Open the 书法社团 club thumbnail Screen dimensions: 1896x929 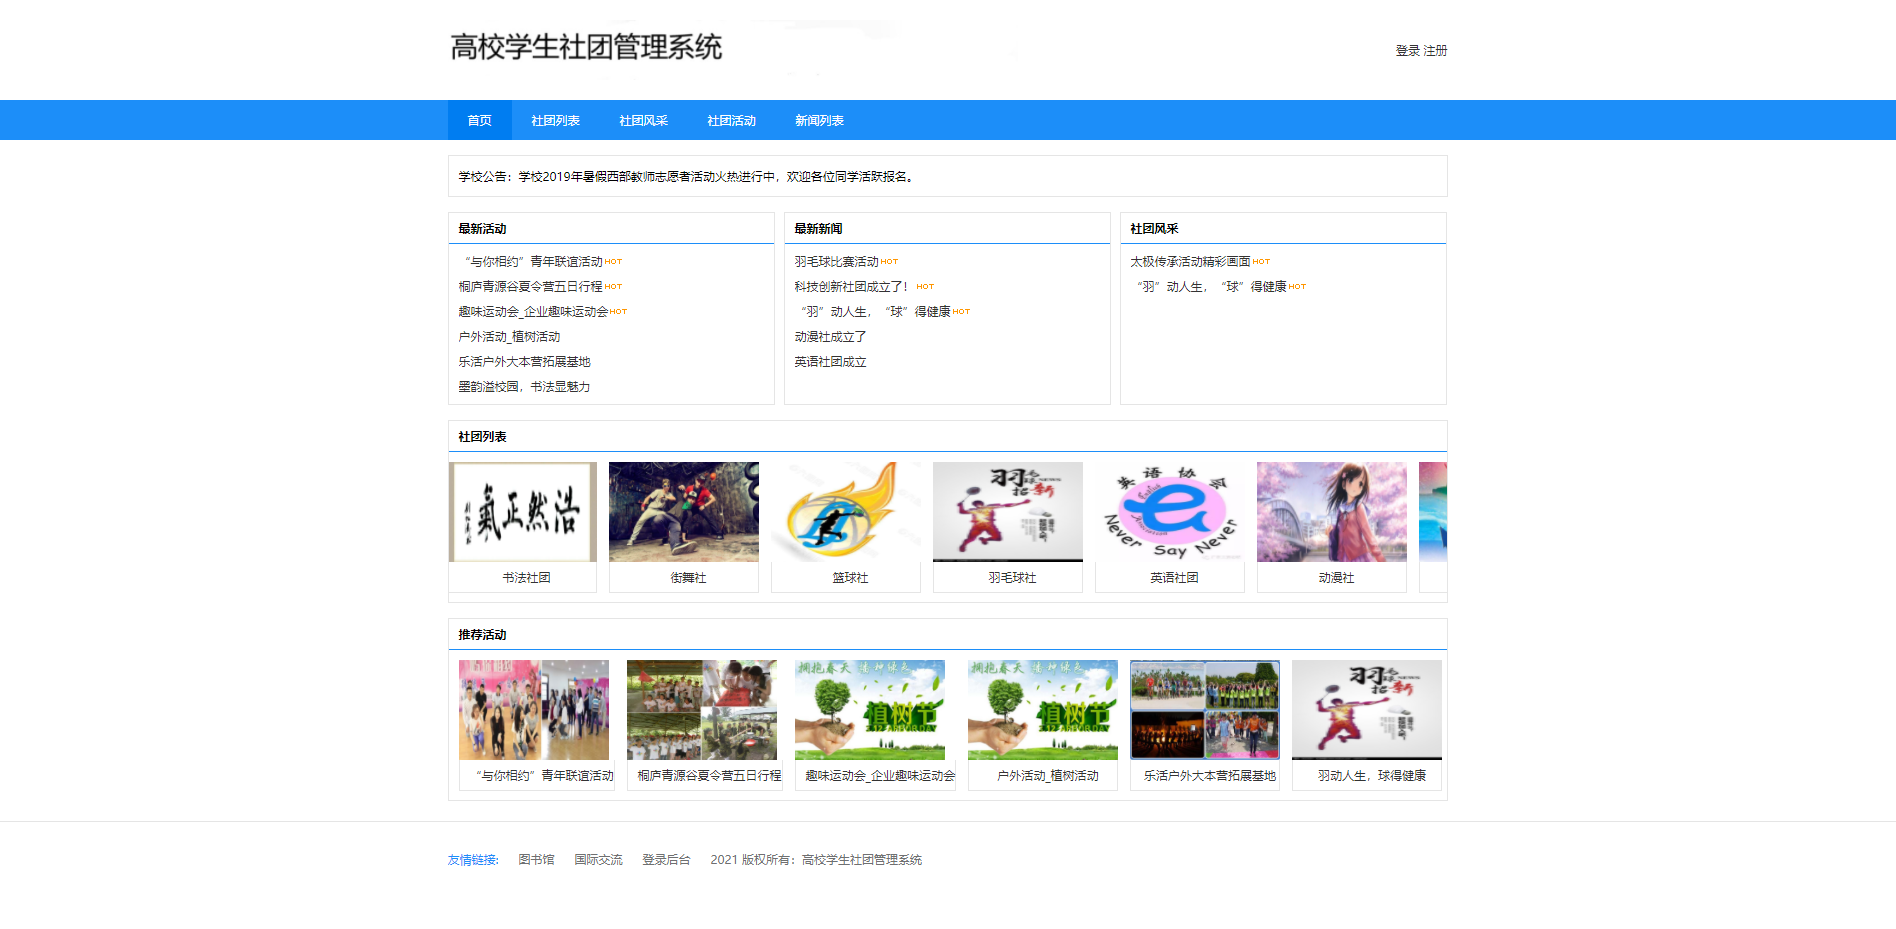click(522, 511)
